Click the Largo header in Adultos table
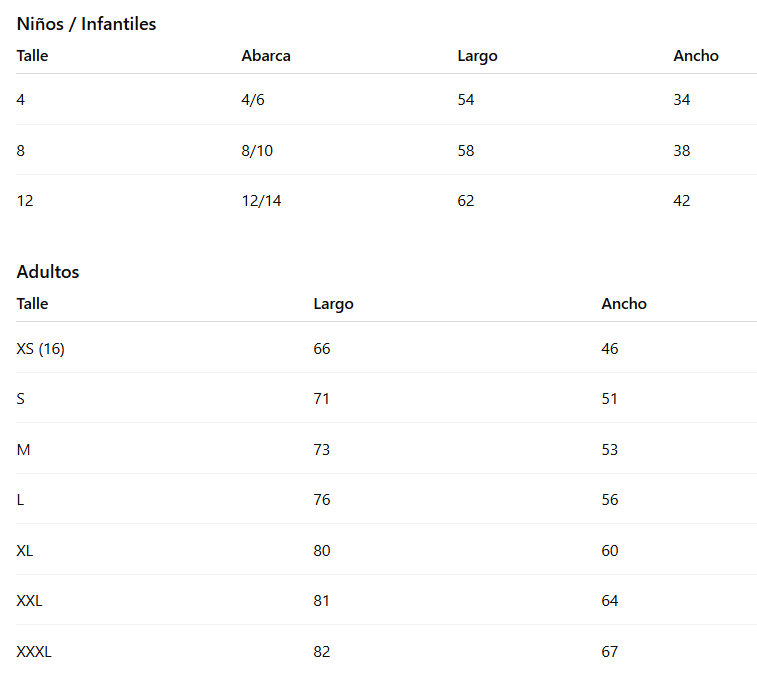 pos(333,304)
